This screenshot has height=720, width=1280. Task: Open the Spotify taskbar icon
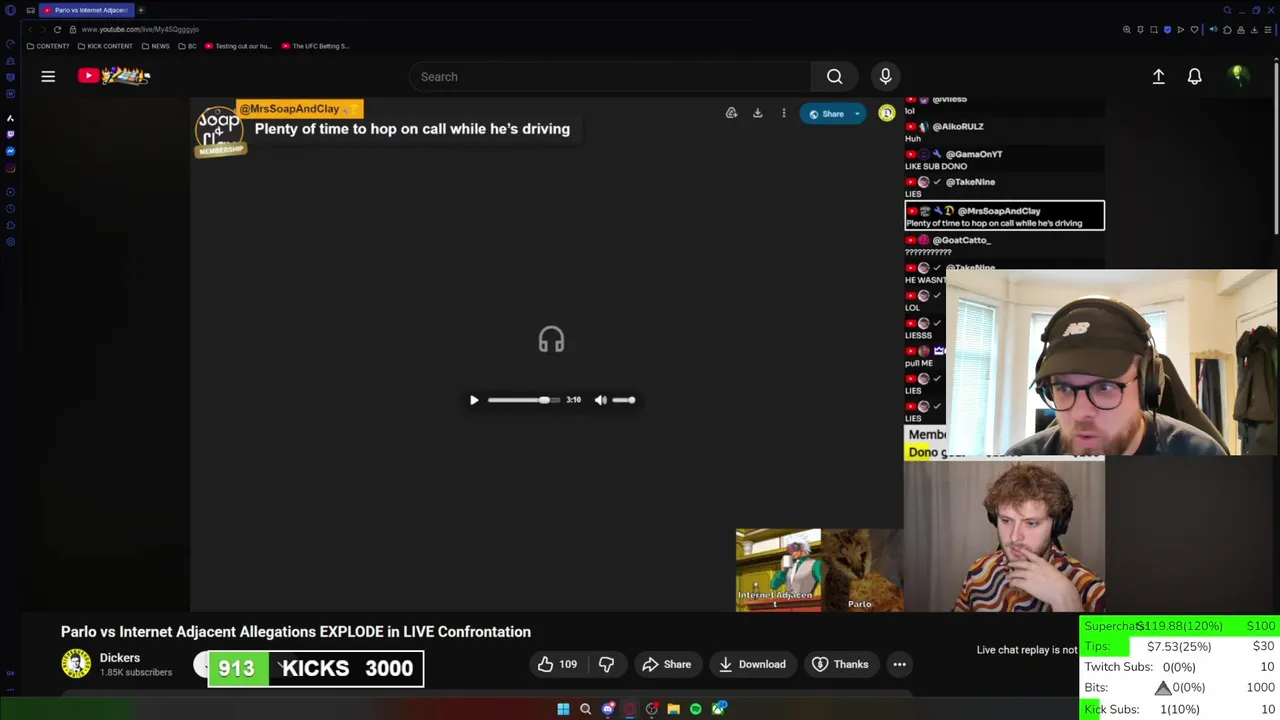click(695, 709)
